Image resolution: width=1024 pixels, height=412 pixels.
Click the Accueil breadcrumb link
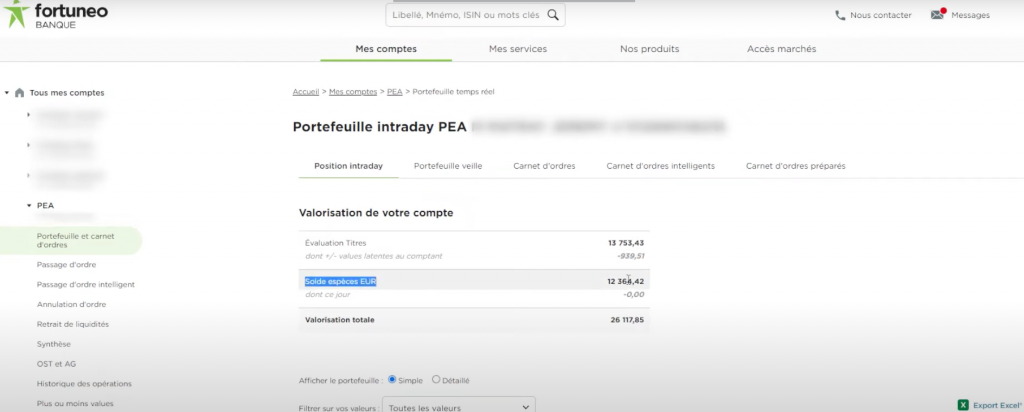306,92
